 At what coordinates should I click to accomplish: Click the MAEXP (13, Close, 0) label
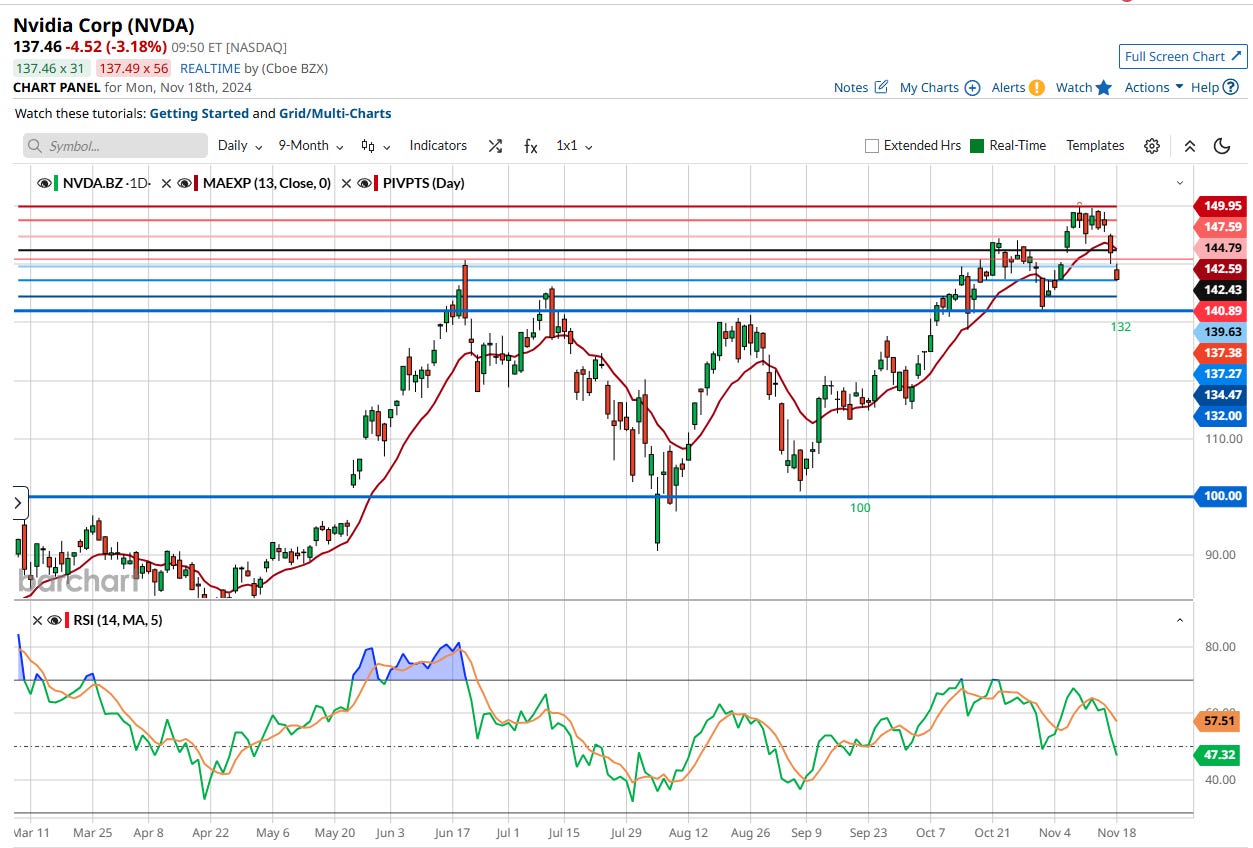[266, 183]
